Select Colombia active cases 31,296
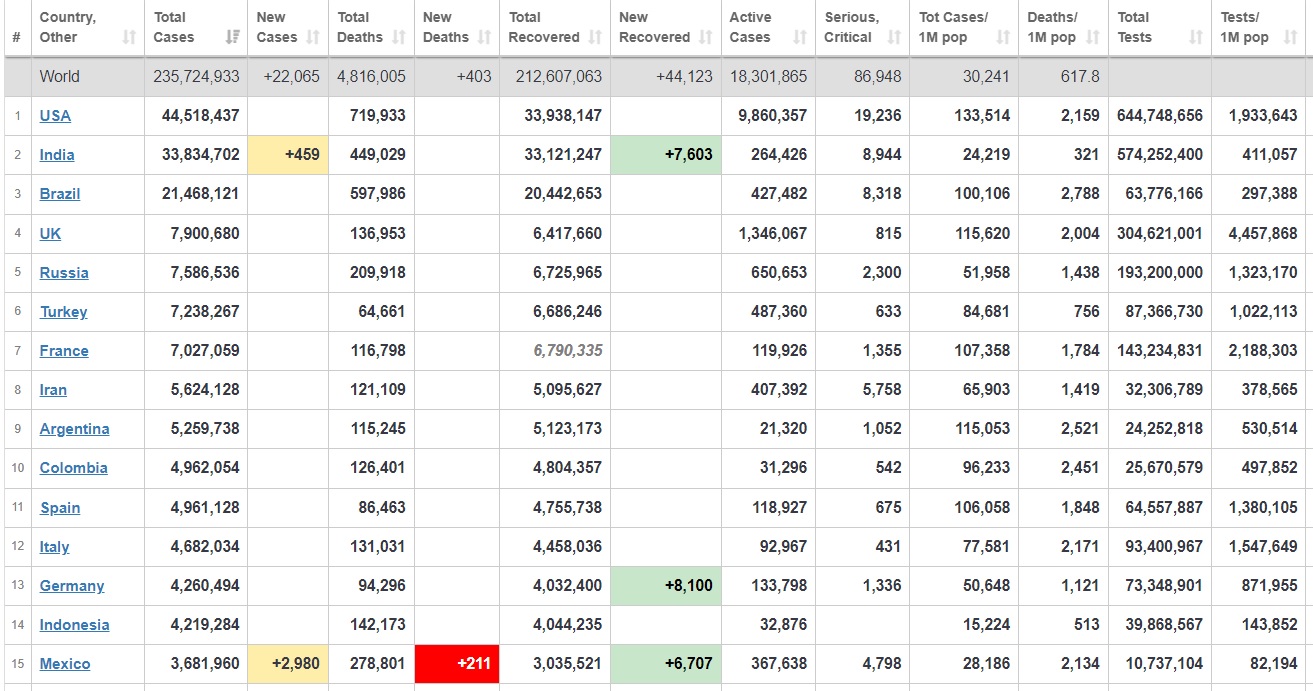The height and width of the screenshot is (691, 1313). (781, 467)
